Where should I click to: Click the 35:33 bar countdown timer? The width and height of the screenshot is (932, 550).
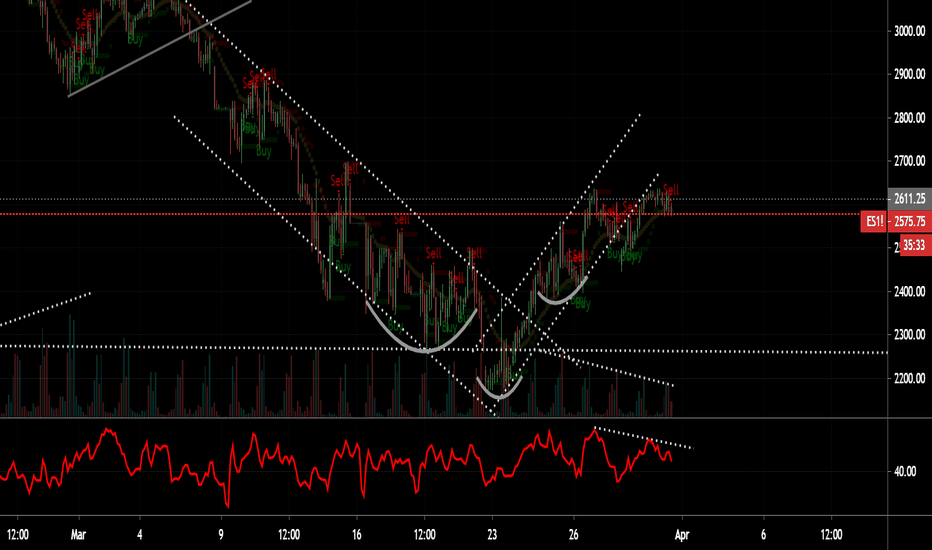(915, 244)
